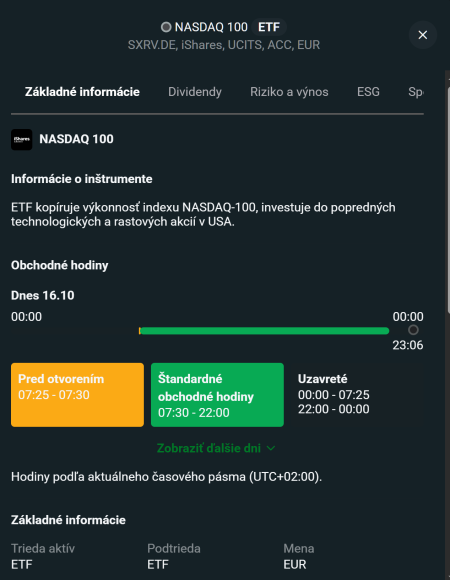Open the partially hidden Sp tab
450x580 pixels.
[x=416, y=92]
